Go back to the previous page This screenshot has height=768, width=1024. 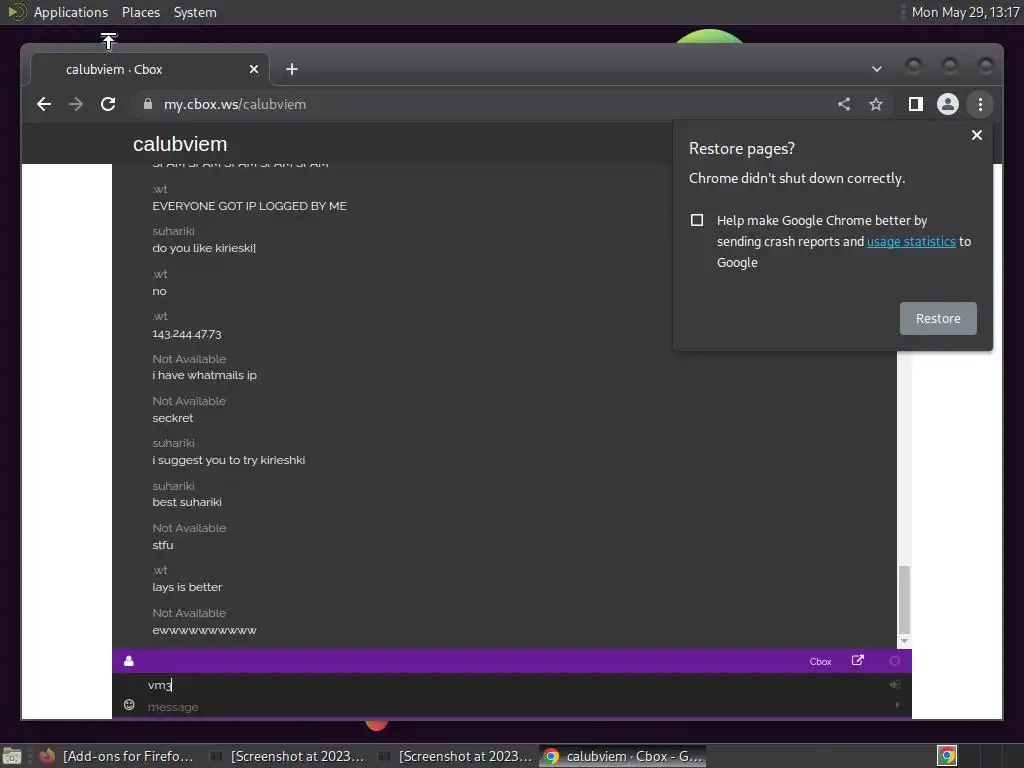click(x=44, y=104)
